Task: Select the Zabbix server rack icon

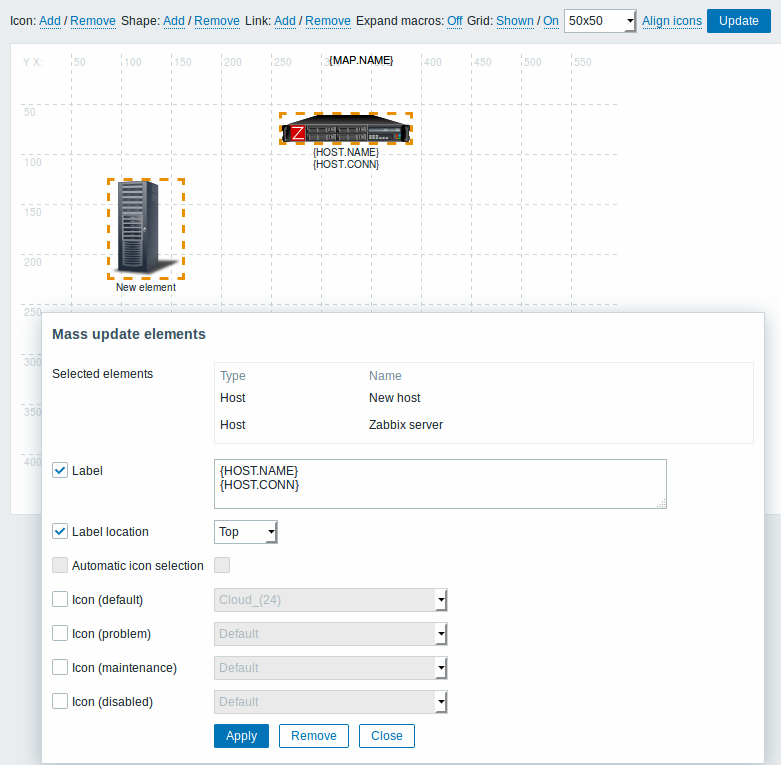Action: 346,131
